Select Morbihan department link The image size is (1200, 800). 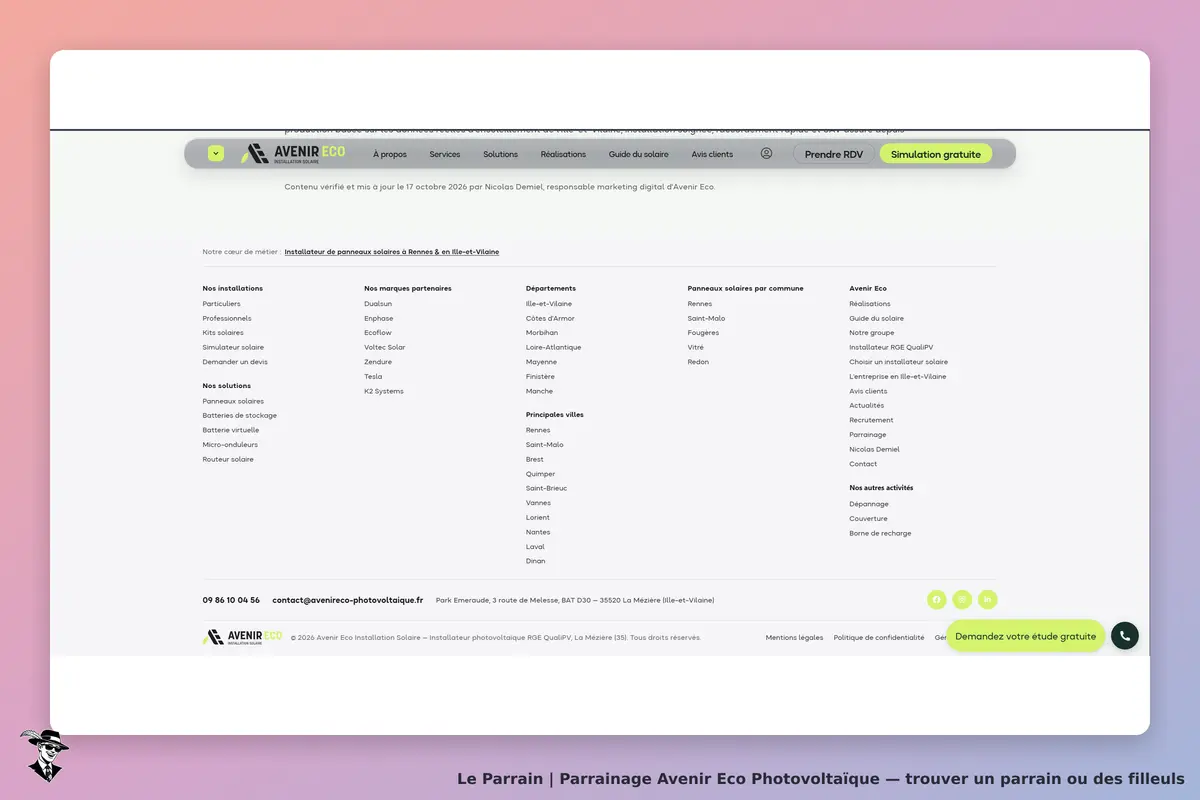542,333
